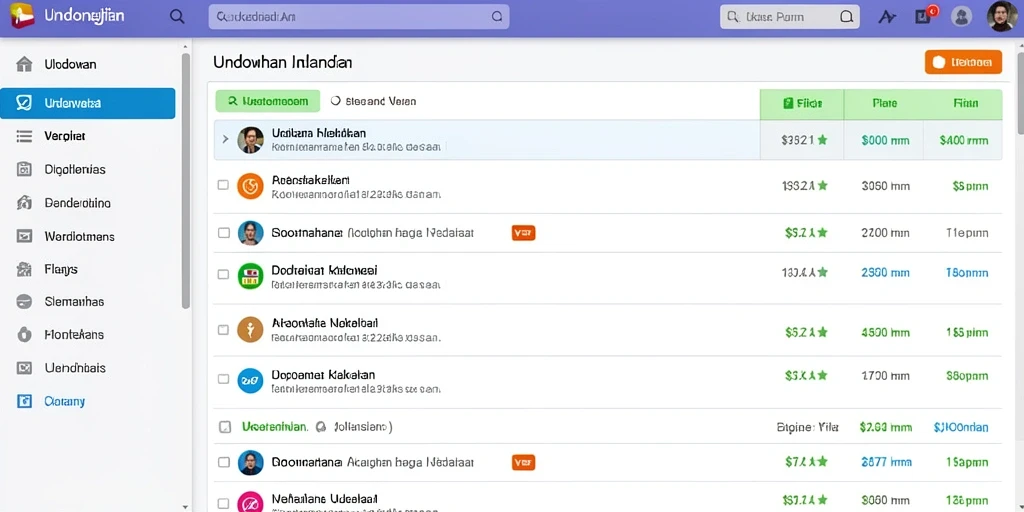
Task: Open the Verpiret sidebar item
Action: click(88, 136)
